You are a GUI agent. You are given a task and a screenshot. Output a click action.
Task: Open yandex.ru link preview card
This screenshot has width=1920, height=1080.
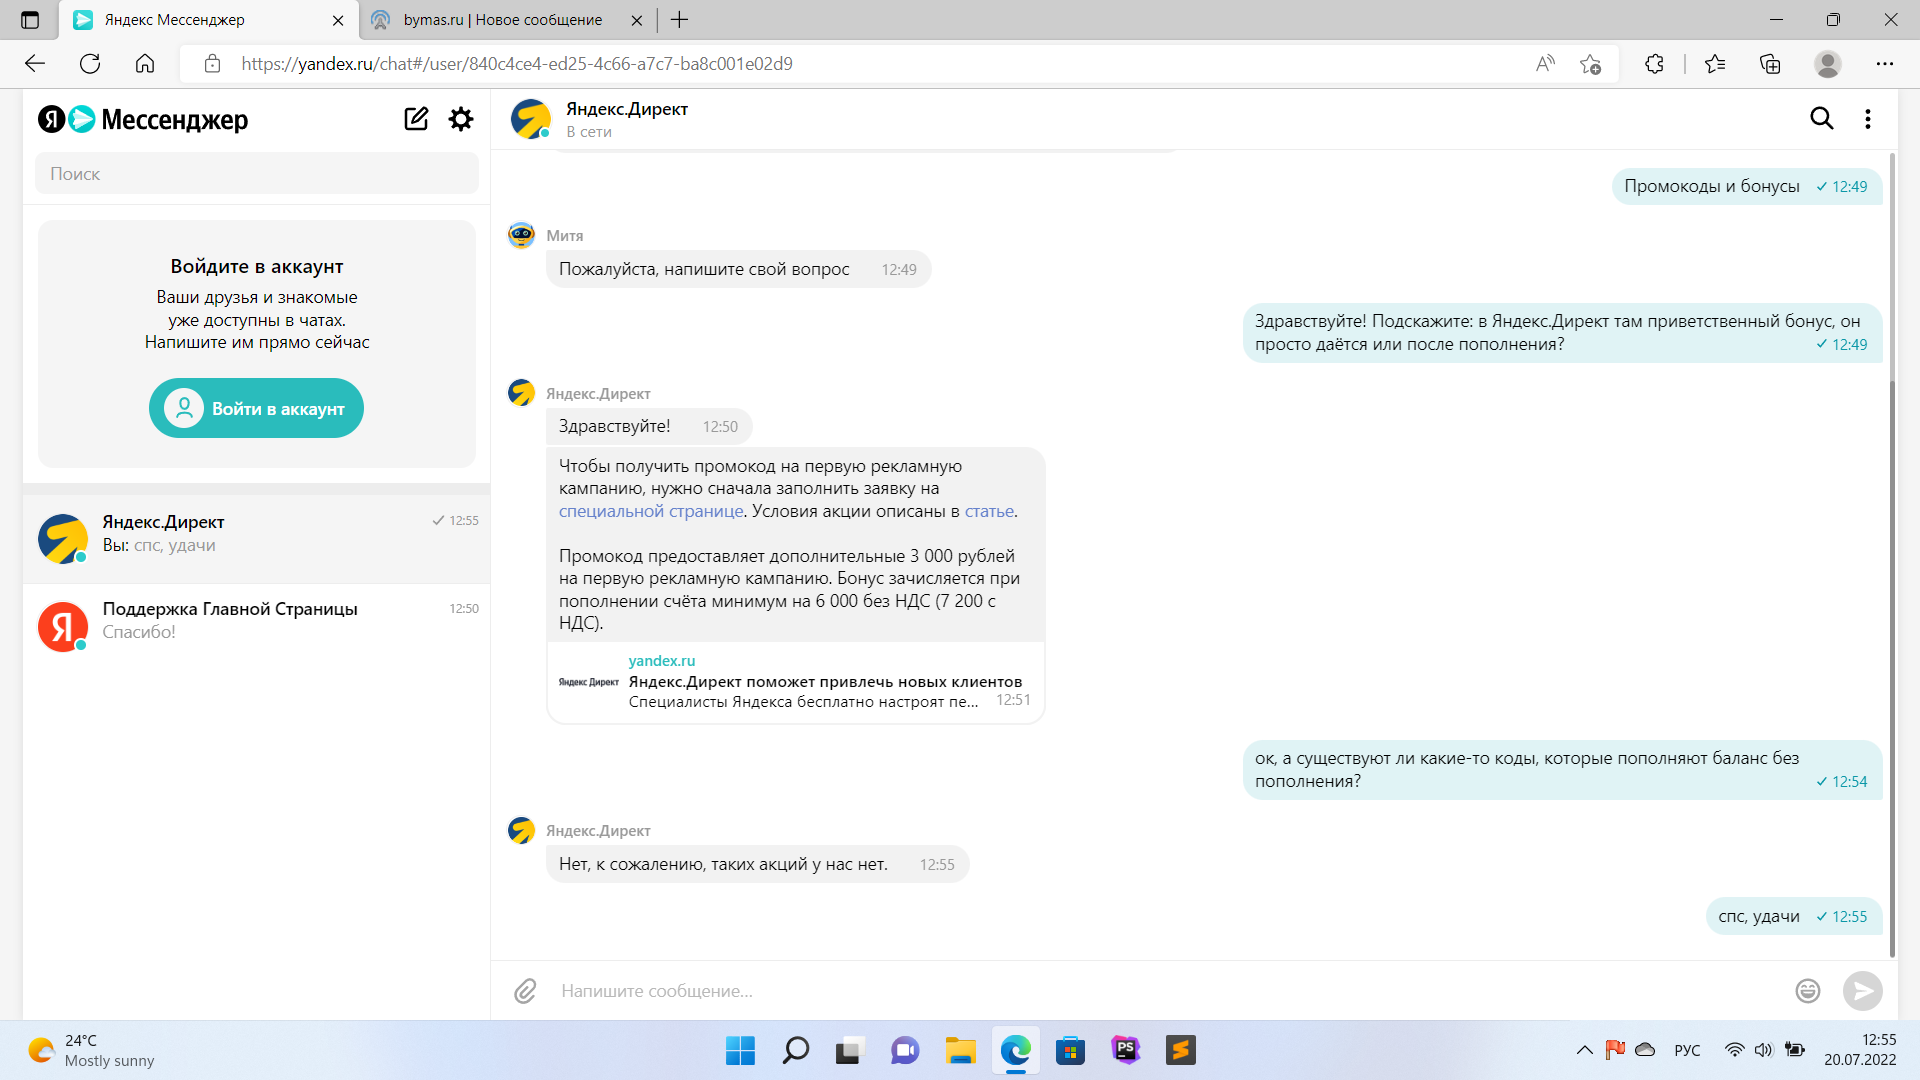[x=795, y=682]
